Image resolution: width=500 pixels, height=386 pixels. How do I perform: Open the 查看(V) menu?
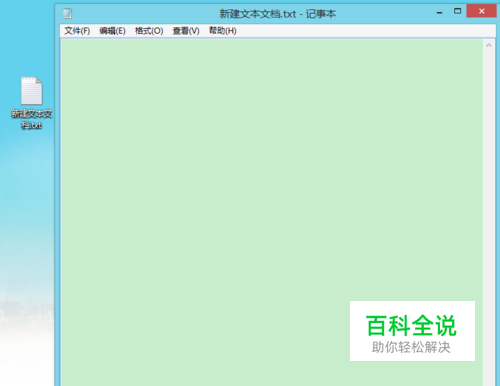[186, 31]
